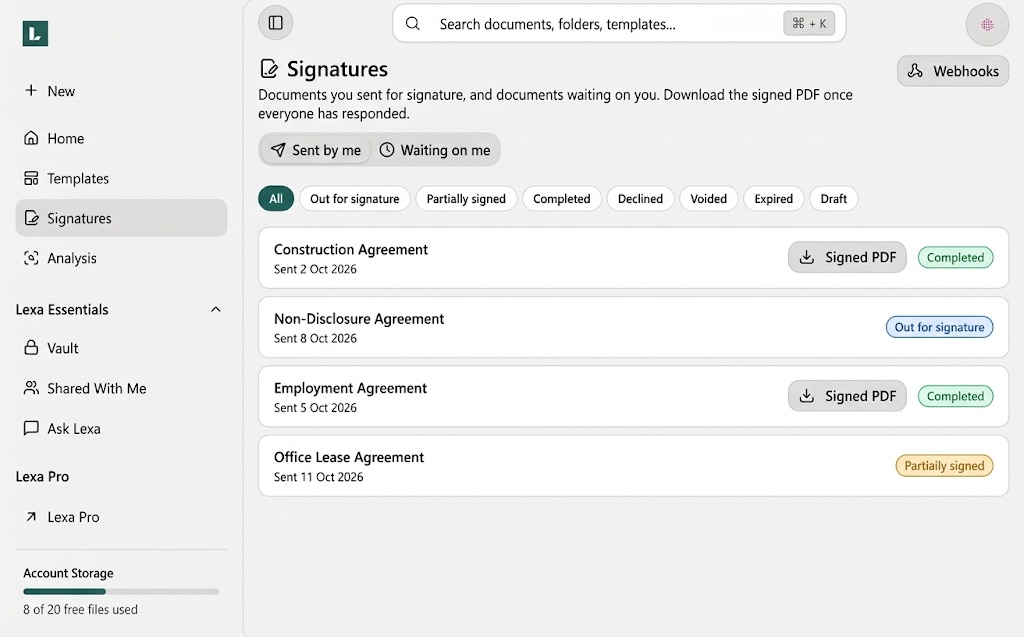This screenshot has height=637, width=1024.
Task: Filter by Partially signed chip
Action: point(466,199)
